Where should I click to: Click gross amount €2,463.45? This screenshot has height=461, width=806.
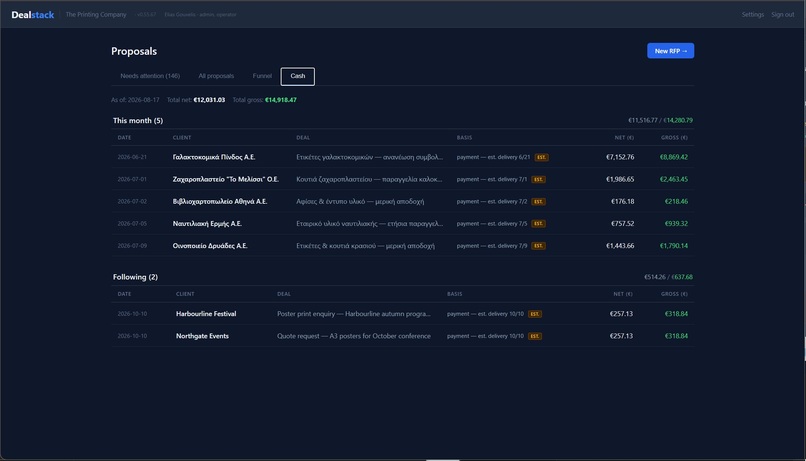(x=673, y=179)
